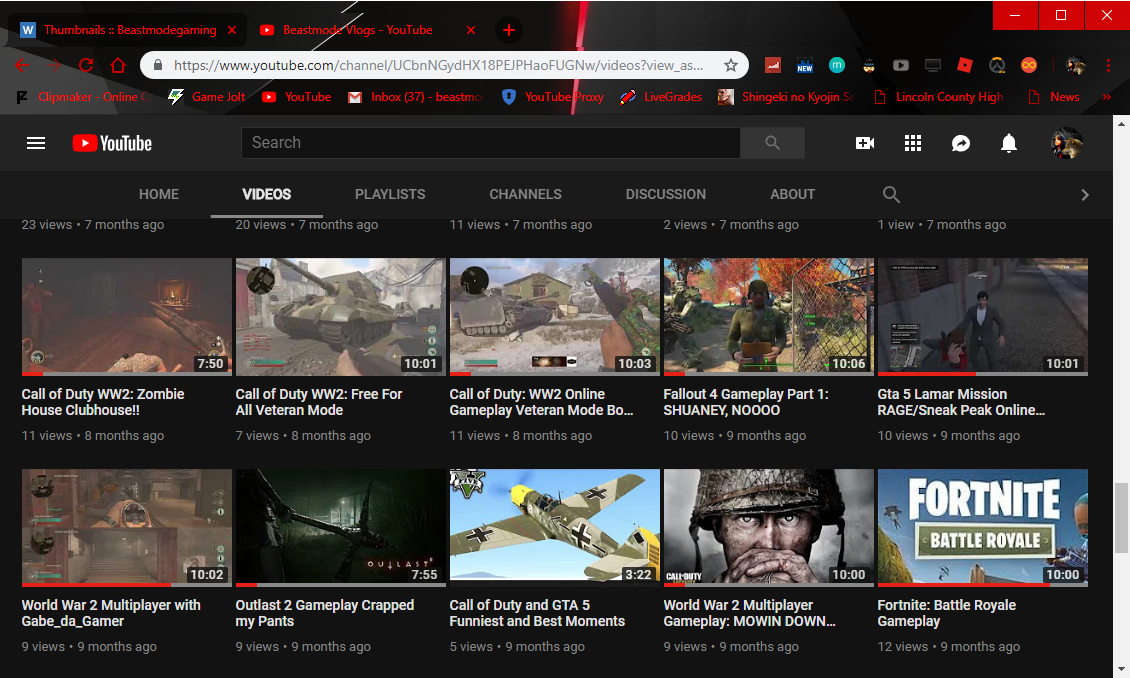Viewport: 1130px width, 678px height.
Task: Open the browser profile avatar in the toolbar
Action: point(1076,66)
